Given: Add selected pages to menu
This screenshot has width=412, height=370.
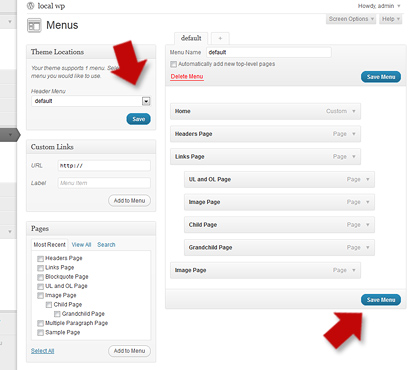Looking at the screenshot, I should pyautogui.click(x=129, y=351).
